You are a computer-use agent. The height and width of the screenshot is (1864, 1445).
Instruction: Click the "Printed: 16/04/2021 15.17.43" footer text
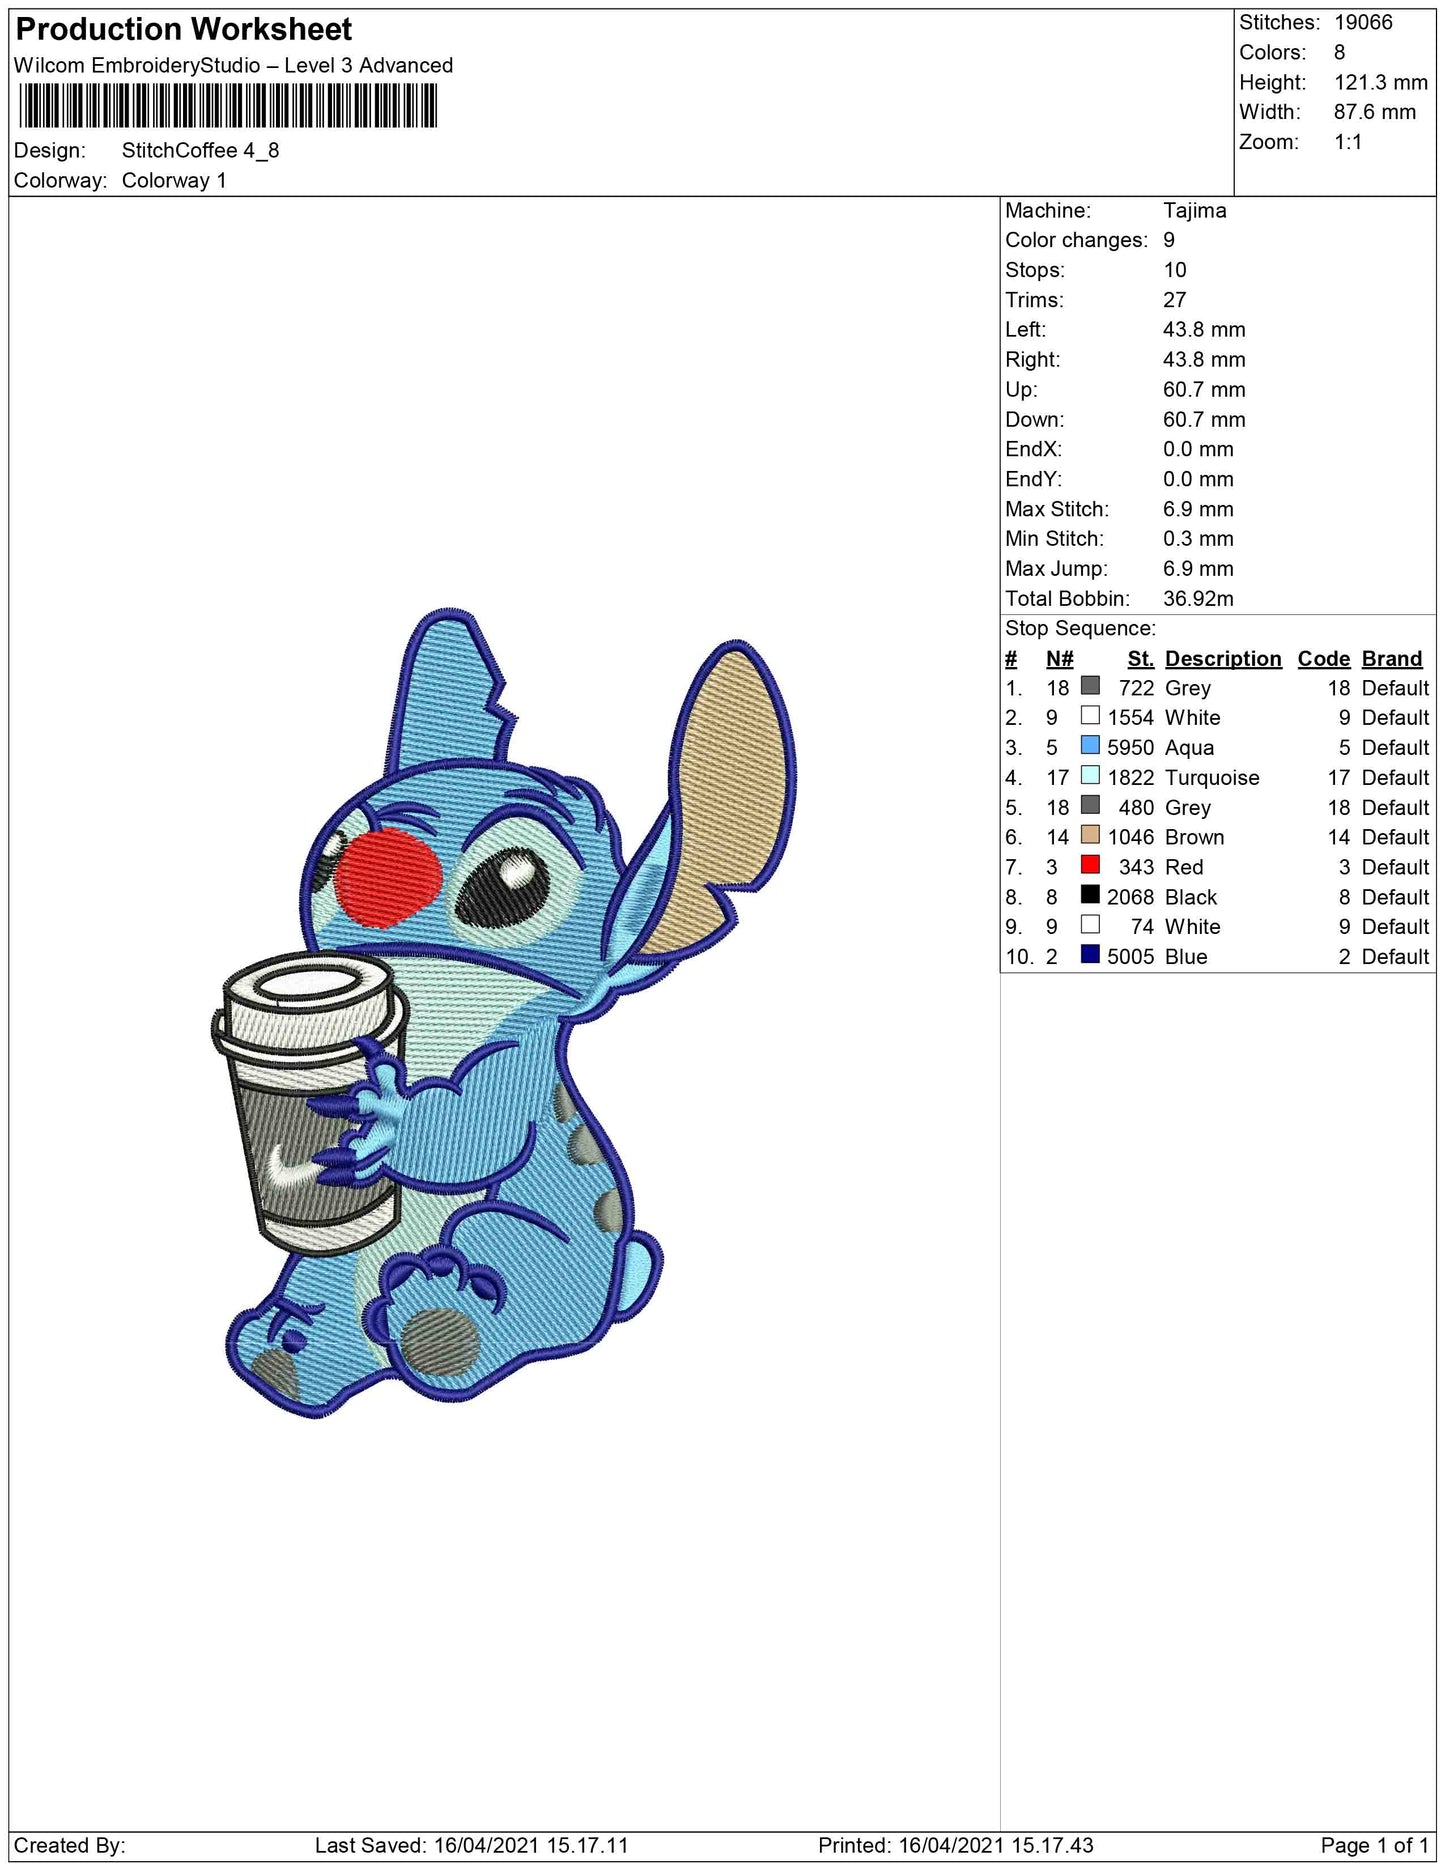(956, 1845)
